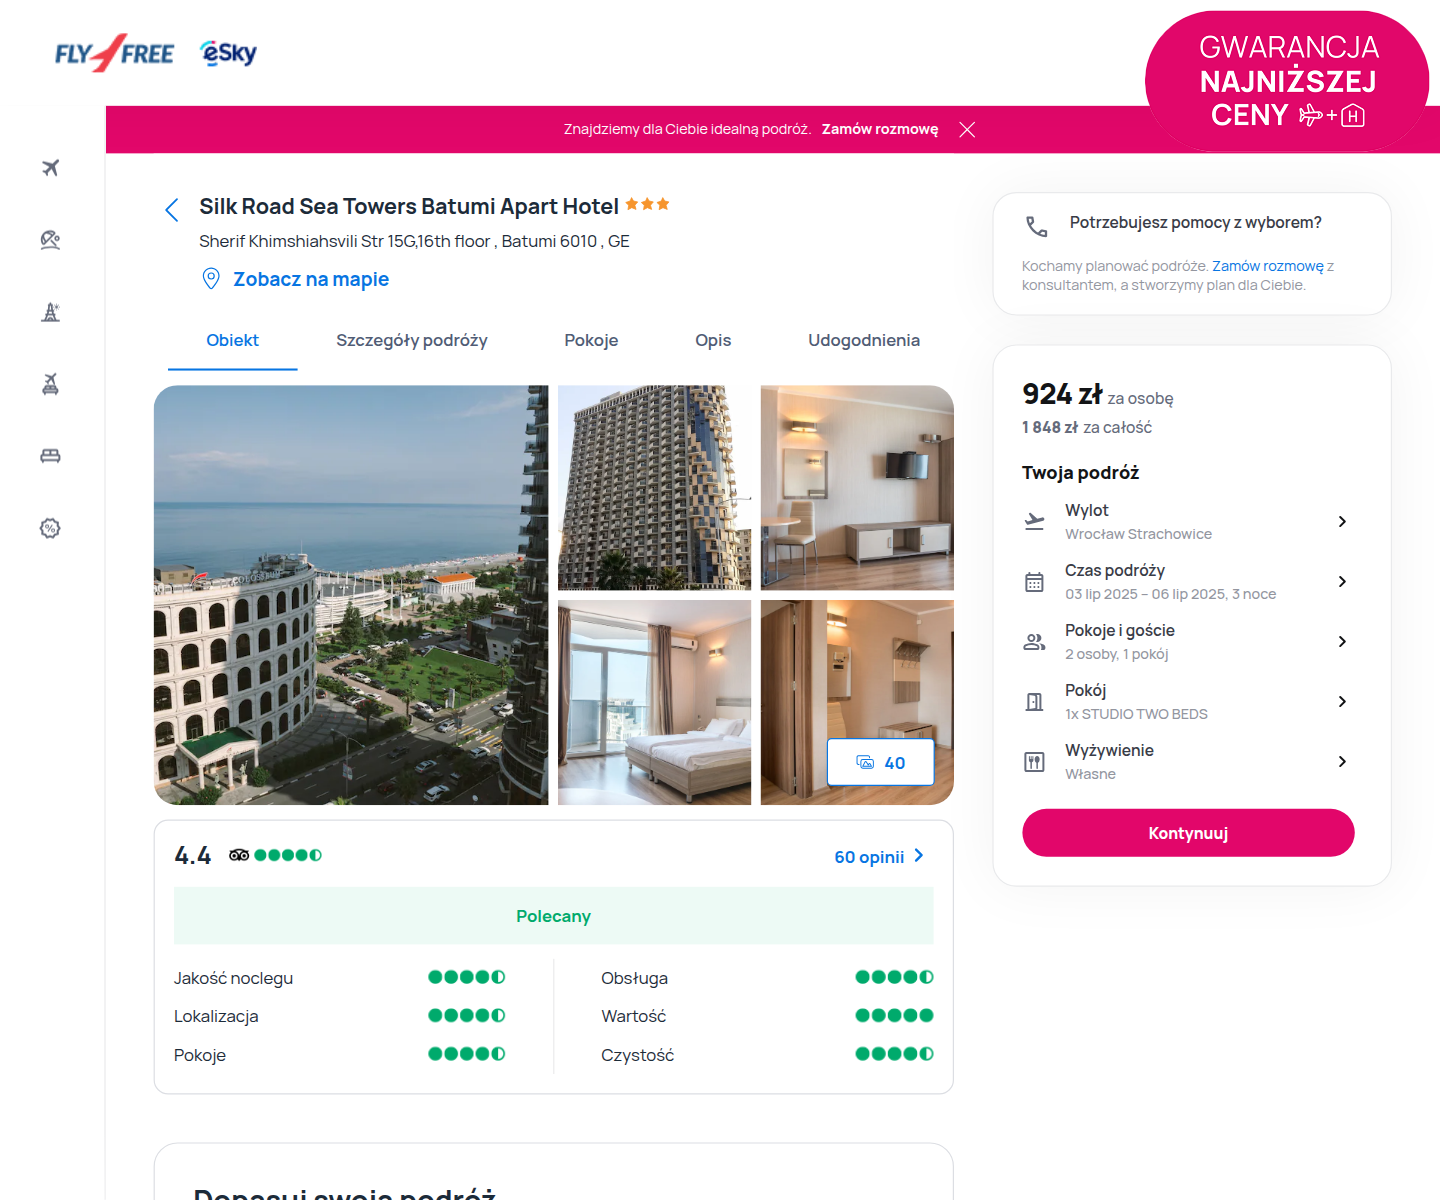Switch to the Udogodnienia tab
Viewport: 1440px width, 1200px height.
pyautogui.click(x=864, y=340)
